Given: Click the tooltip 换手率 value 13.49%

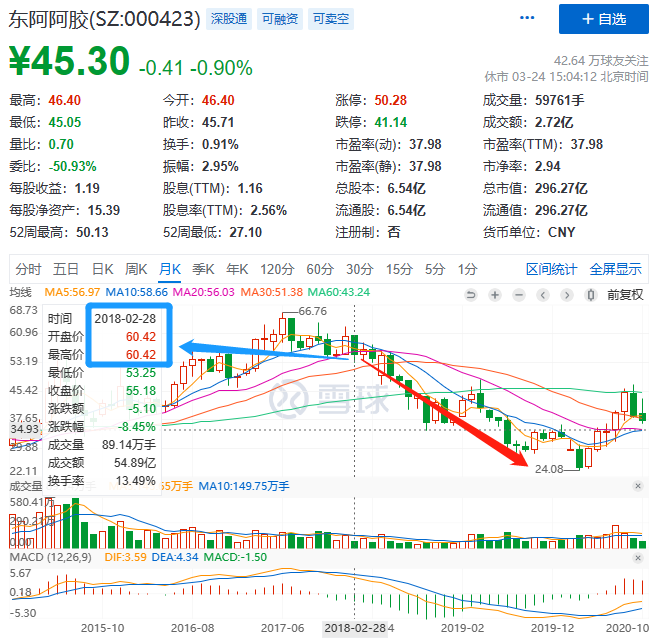Looking at the screenshot, I should pyautogui.click(x=136, y=481).
